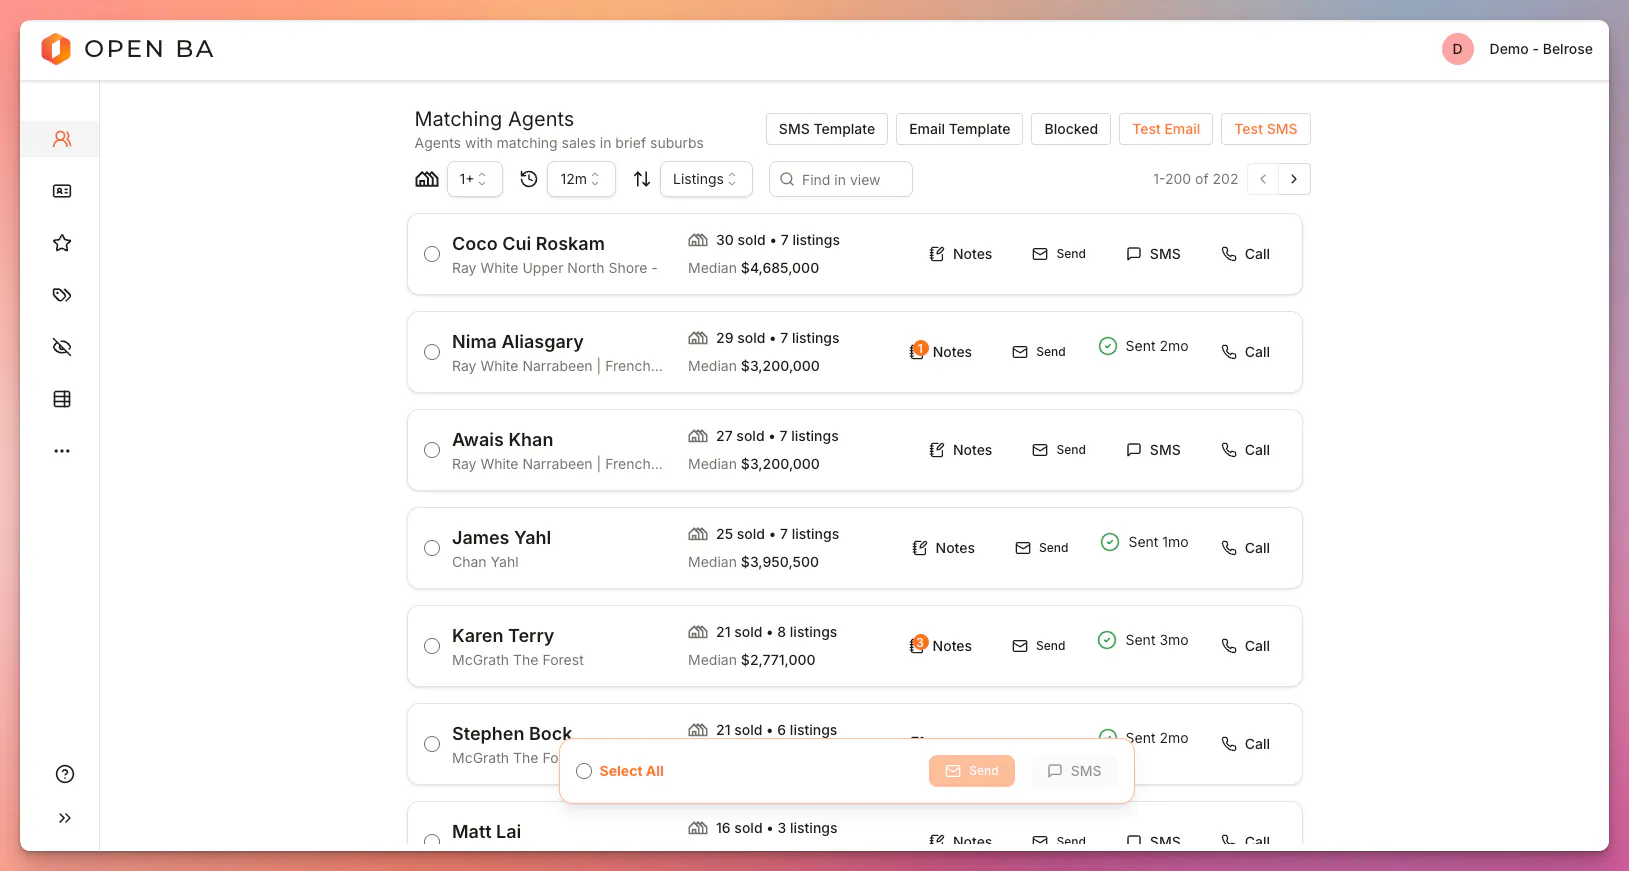1629x871 pixels.
Task: Expand the sidebar with double chevron
Action: click(65, 818)
